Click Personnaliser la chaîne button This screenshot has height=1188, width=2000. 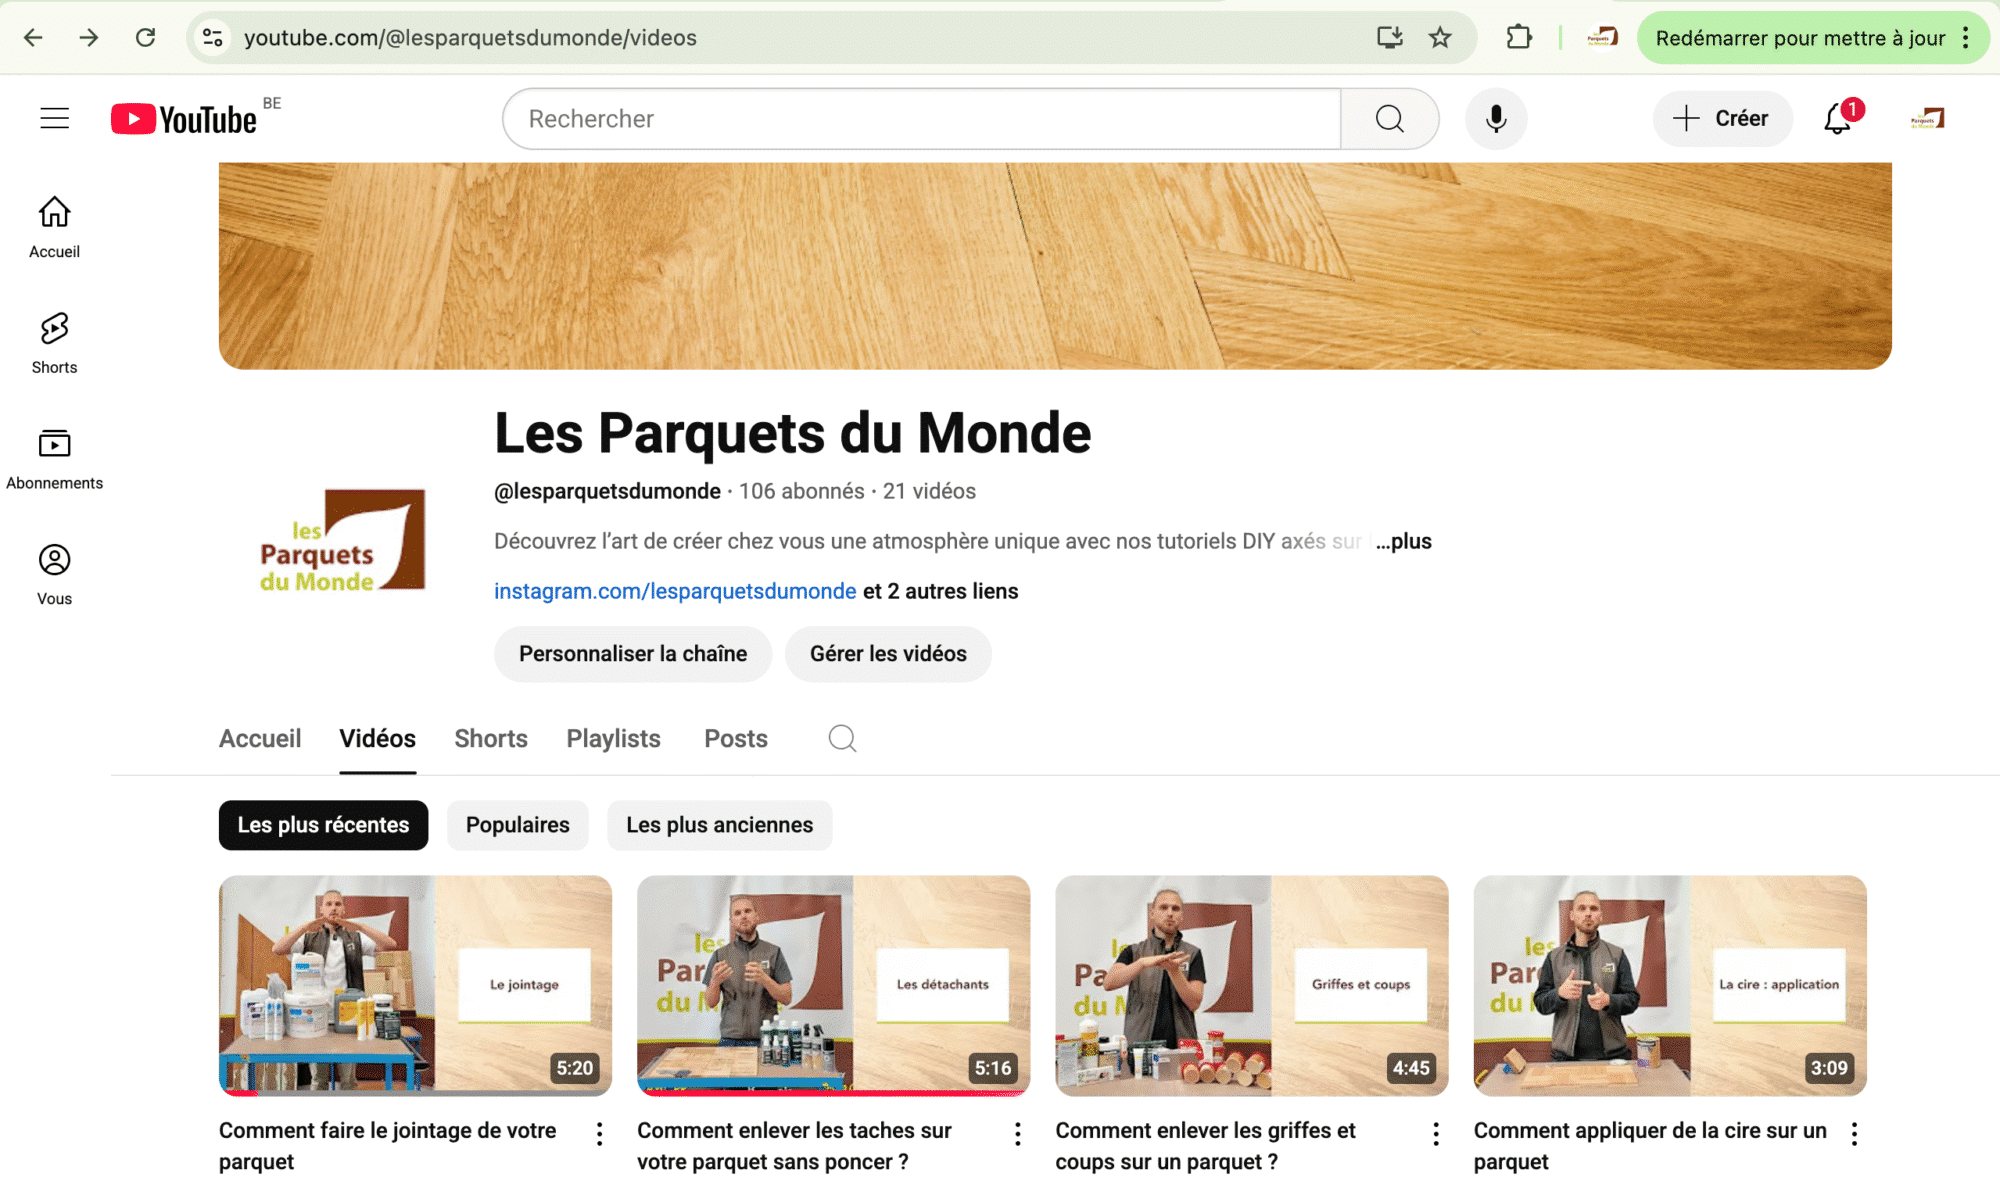click(632, 654)
